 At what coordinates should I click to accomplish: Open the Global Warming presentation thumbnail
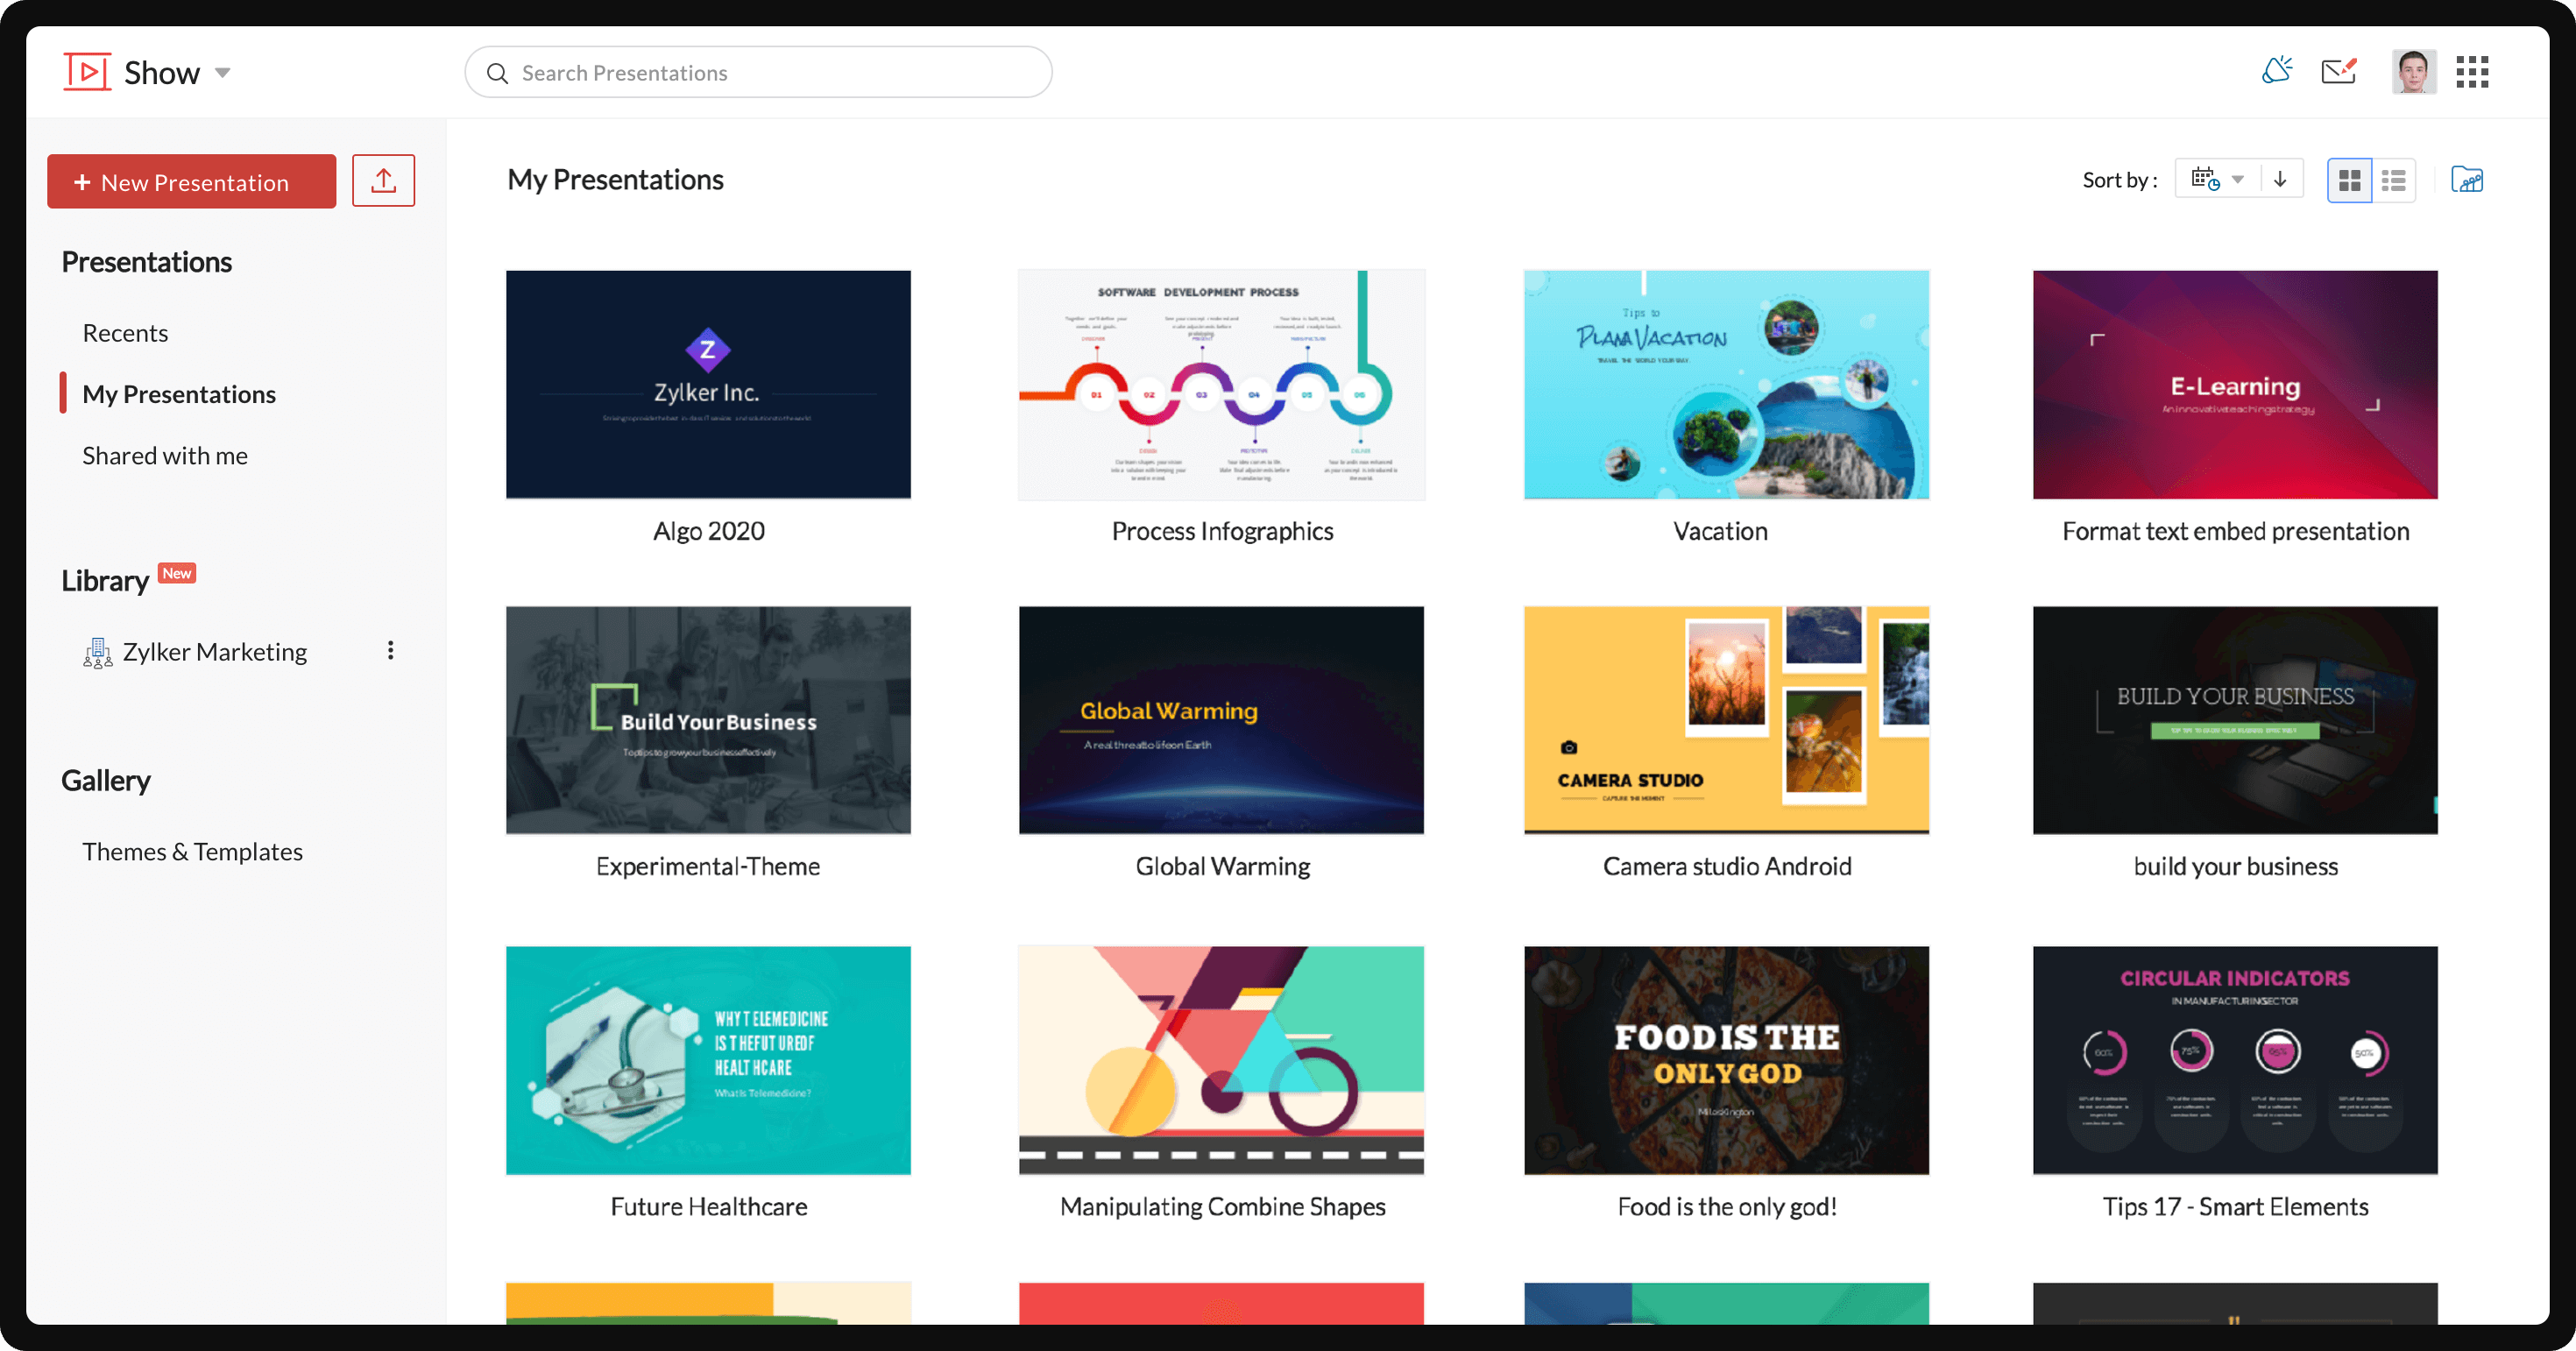[x=1221, y=720]
